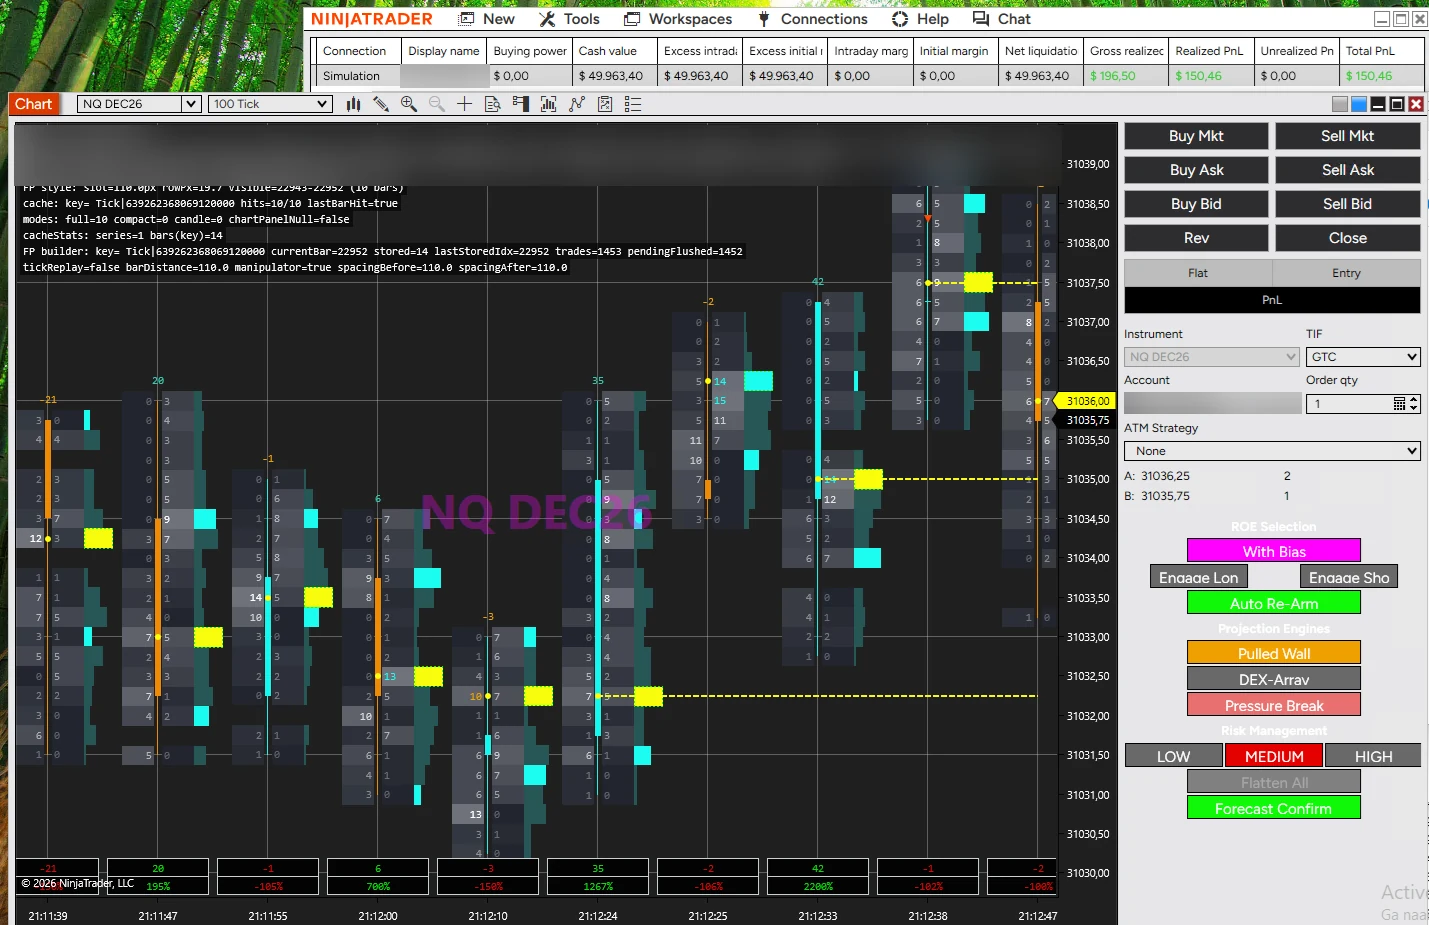Click the Sell Mkt button
Screen dimensions: 1429x925
1348,136
